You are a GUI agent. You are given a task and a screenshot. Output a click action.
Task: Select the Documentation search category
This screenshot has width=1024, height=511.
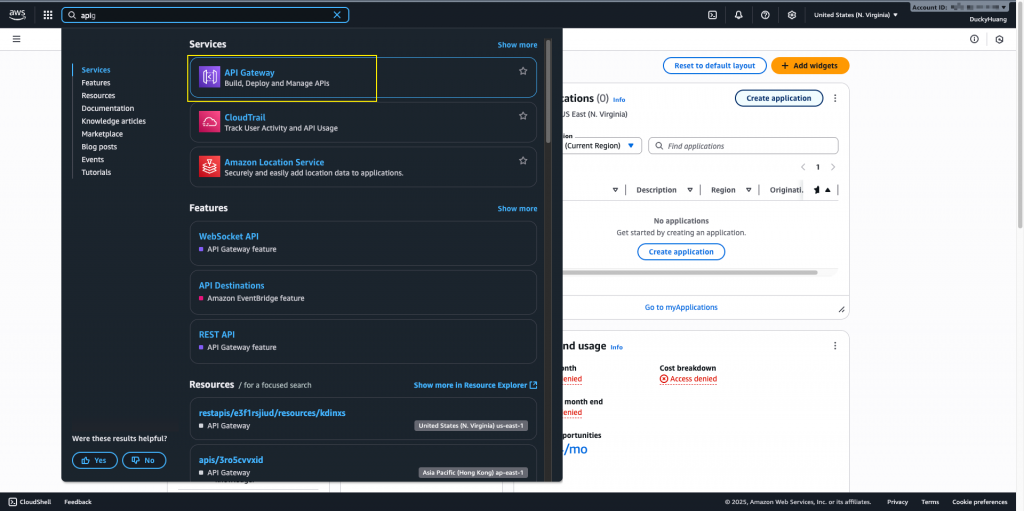coord(108,108)
